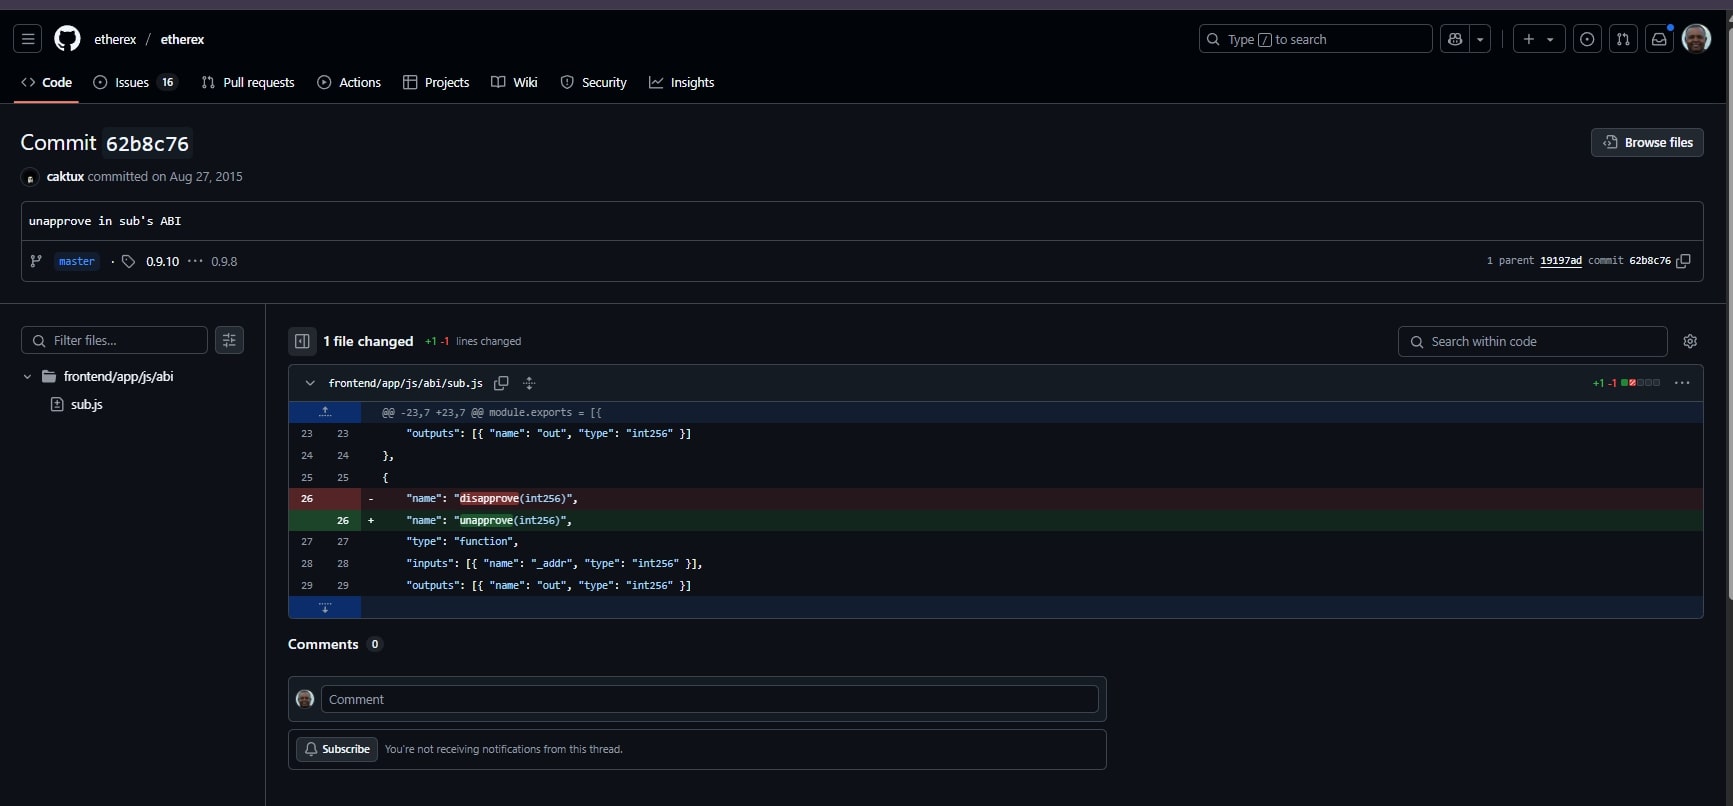
Task: Click the filter options icon beside file filter
Action: tap(229, 341)
